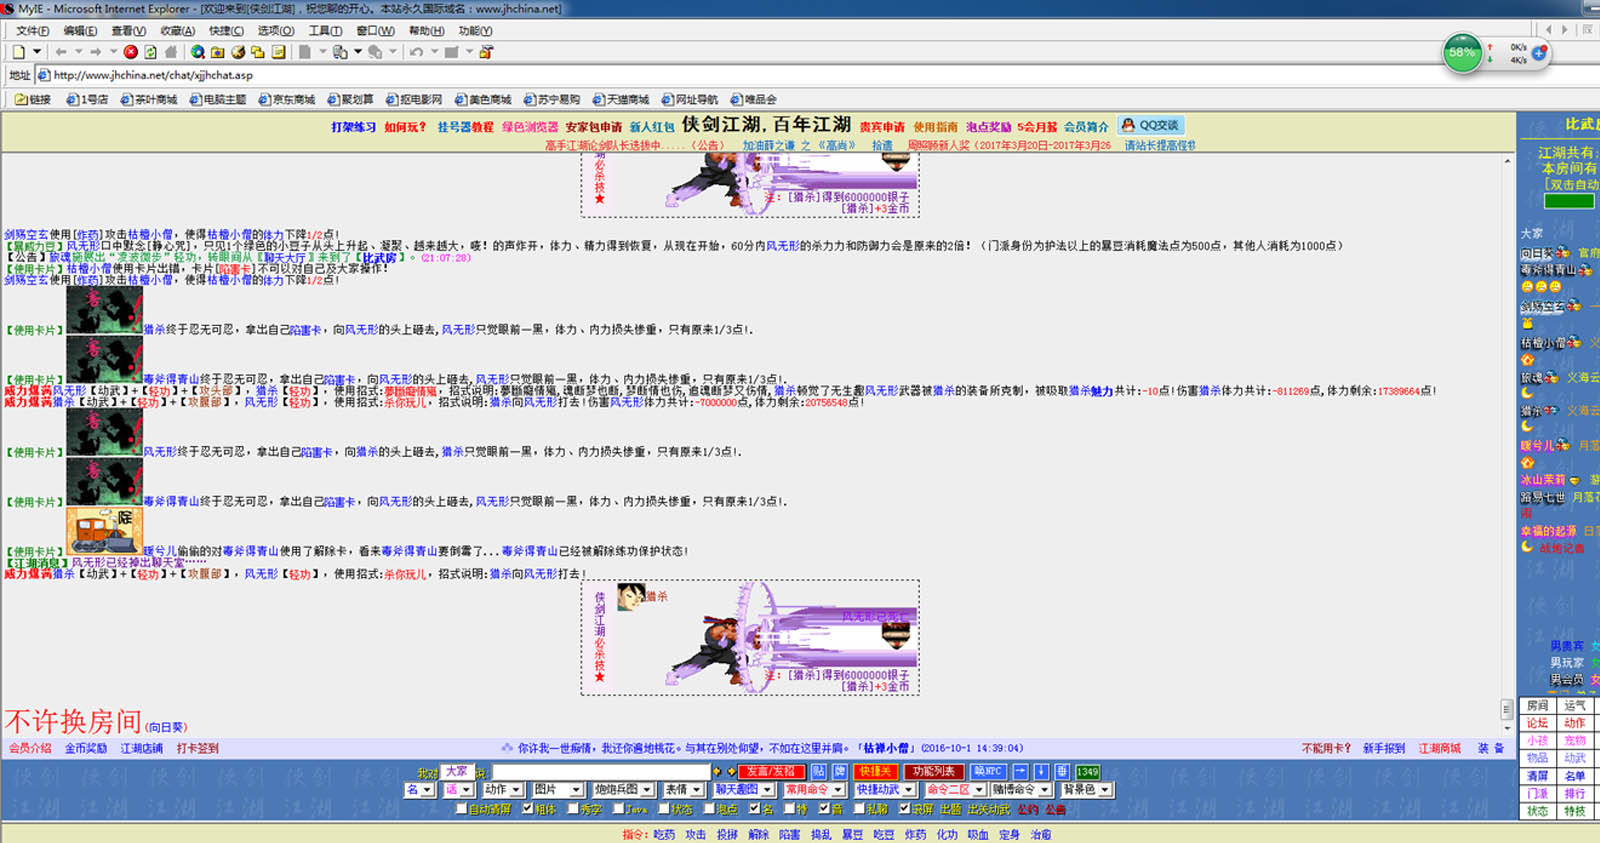Click the 1号店 bookmark icon
Image resolution: width=1600 pixels, height=843 pixels.
[73, 99]
